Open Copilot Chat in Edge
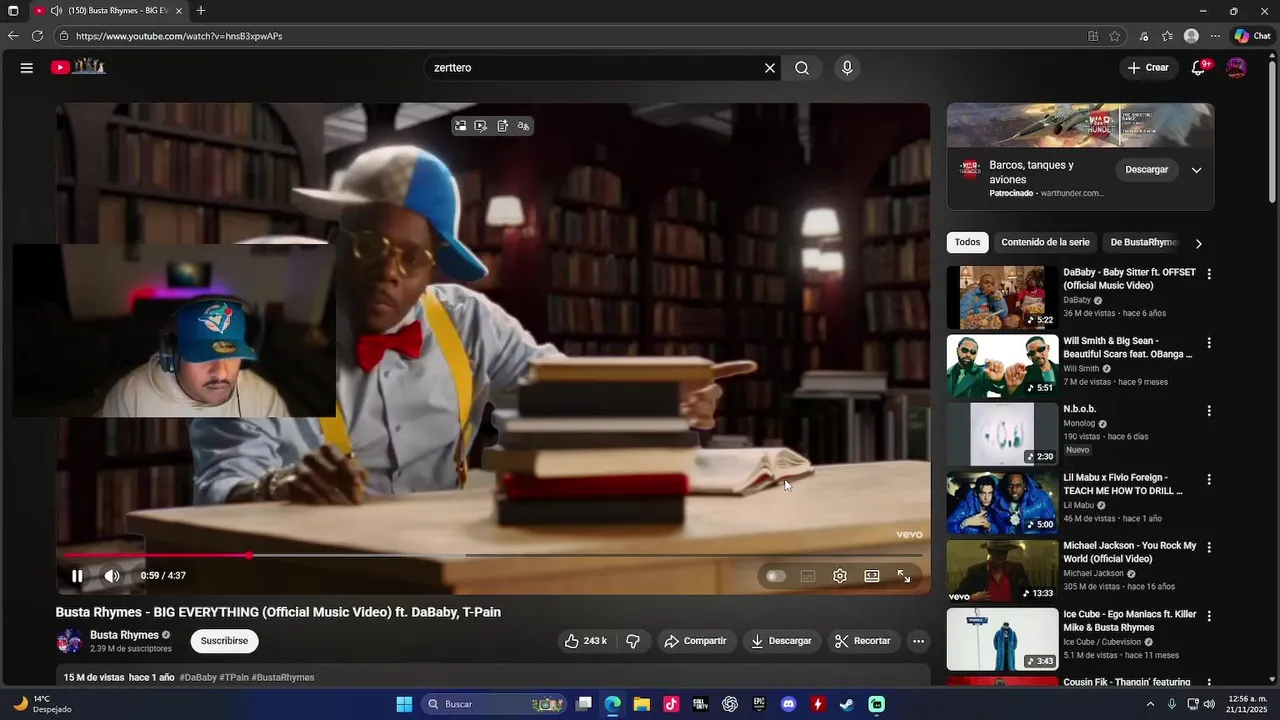The width and height of the screenshot is (1280, 720). (x=1252, y=36)
